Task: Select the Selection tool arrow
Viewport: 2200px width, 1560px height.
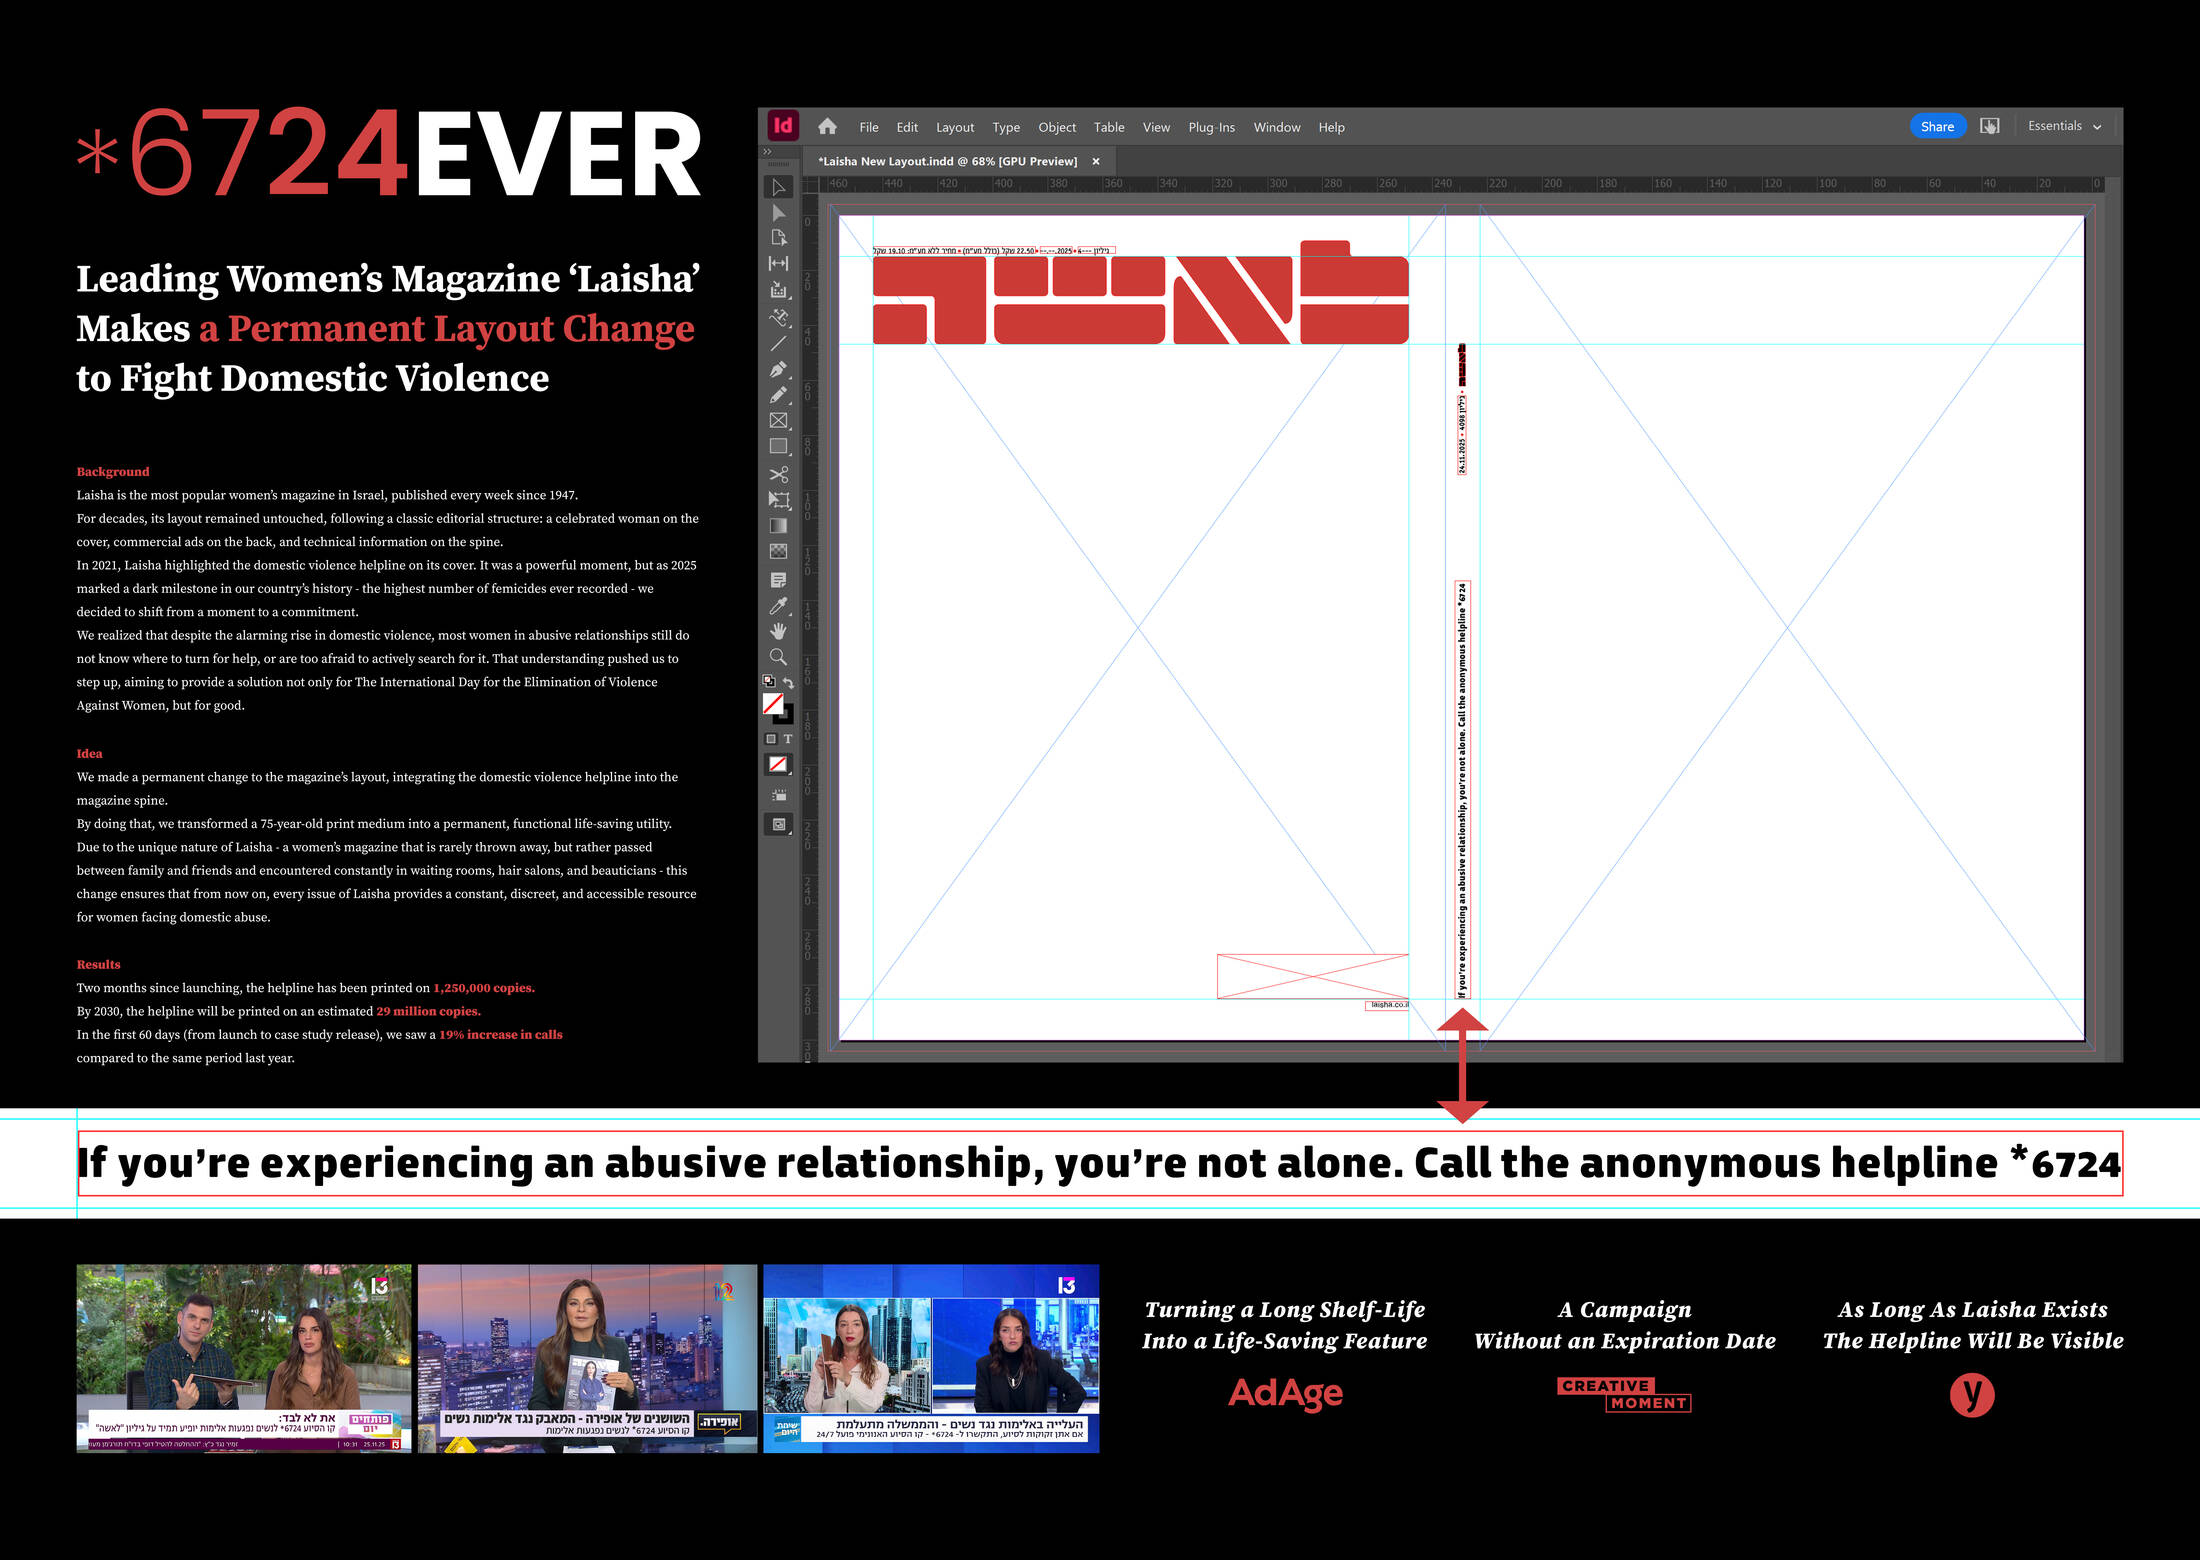Action: 778,188
